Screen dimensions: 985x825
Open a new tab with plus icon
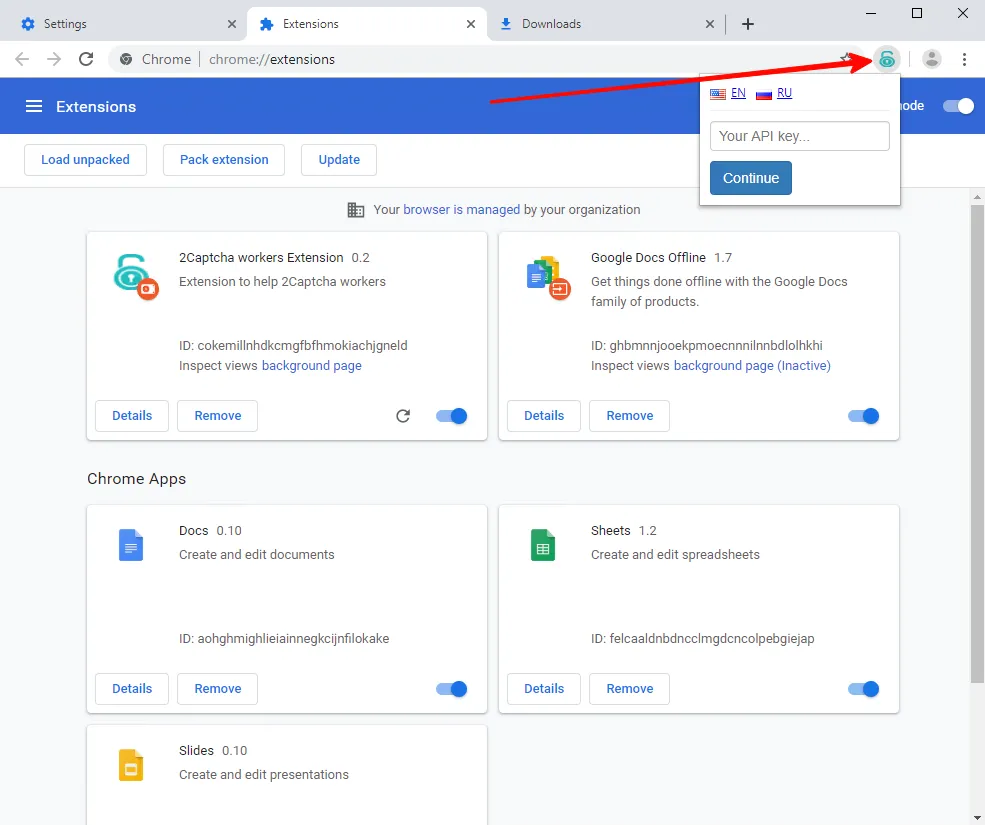[x=748, y=24]
